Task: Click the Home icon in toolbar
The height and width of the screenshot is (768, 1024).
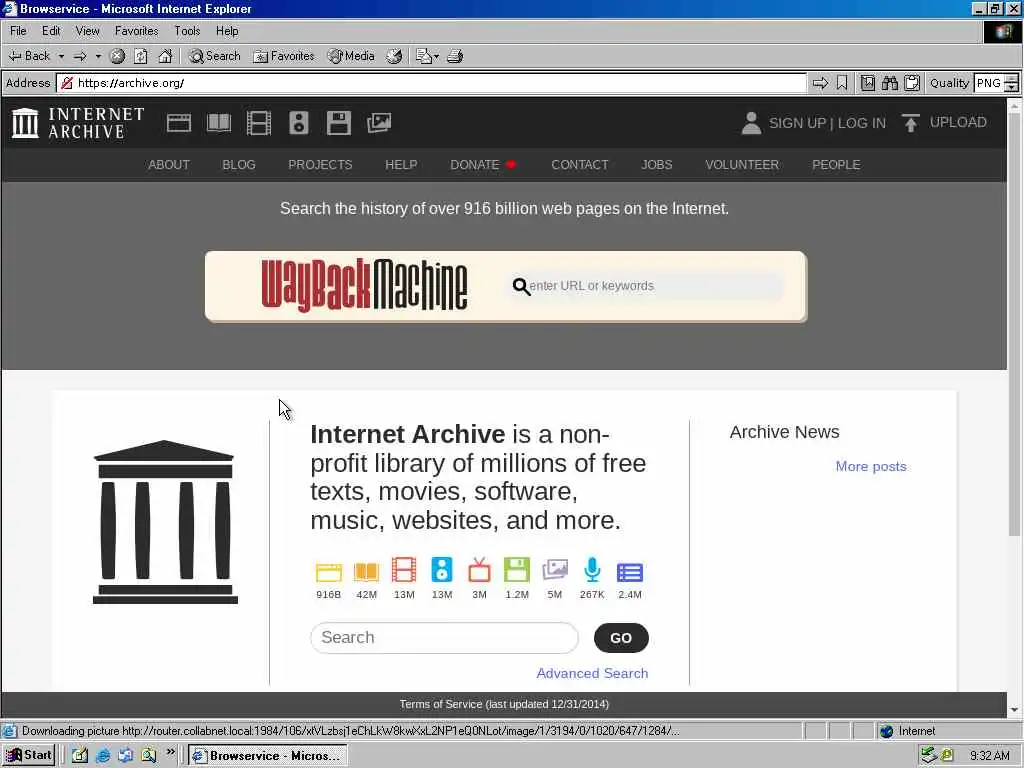Action: 165,56
